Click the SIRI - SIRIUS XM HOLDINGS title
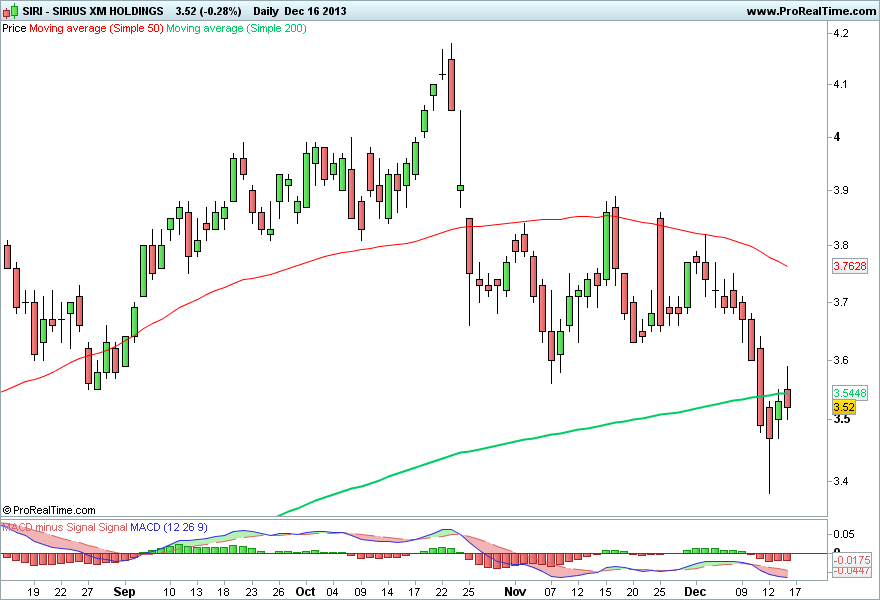880x600 pixels. [93, 11]
